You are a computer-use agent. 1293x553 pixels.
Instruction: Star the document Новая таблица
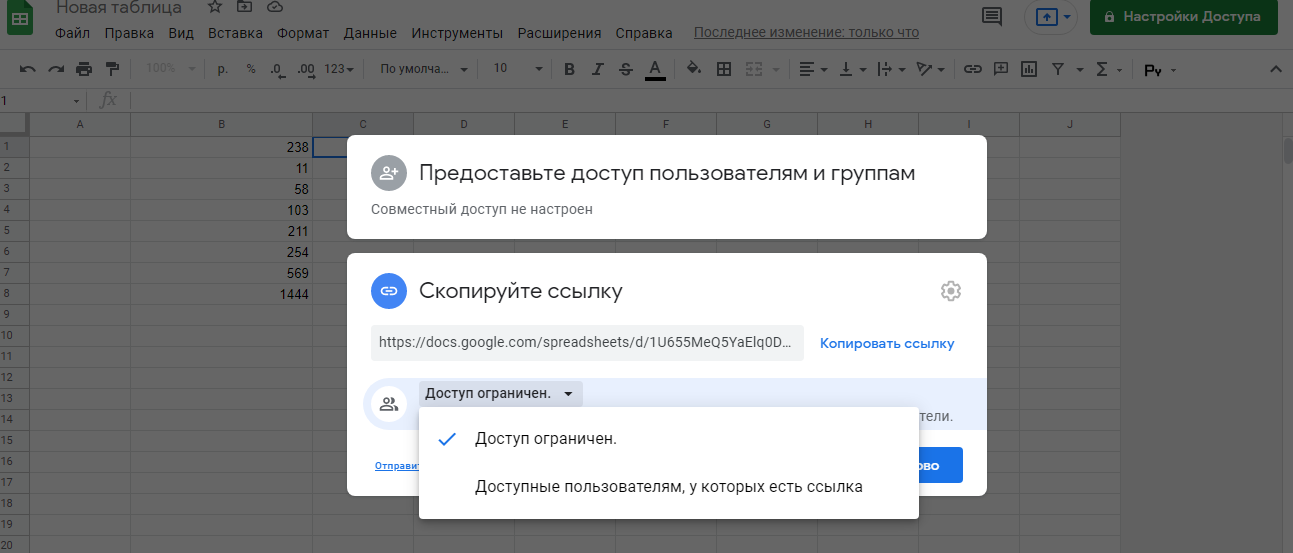coord(214,7)
